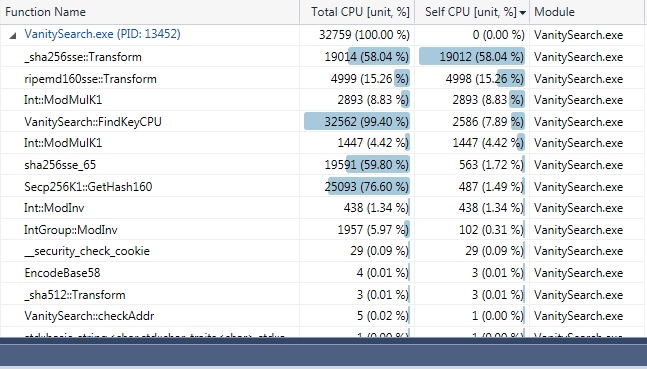Screen dimensions: 647x369
Task: Click the 32562 (99.40 %) Total CPU bar
Action: [x=357, y=122]
